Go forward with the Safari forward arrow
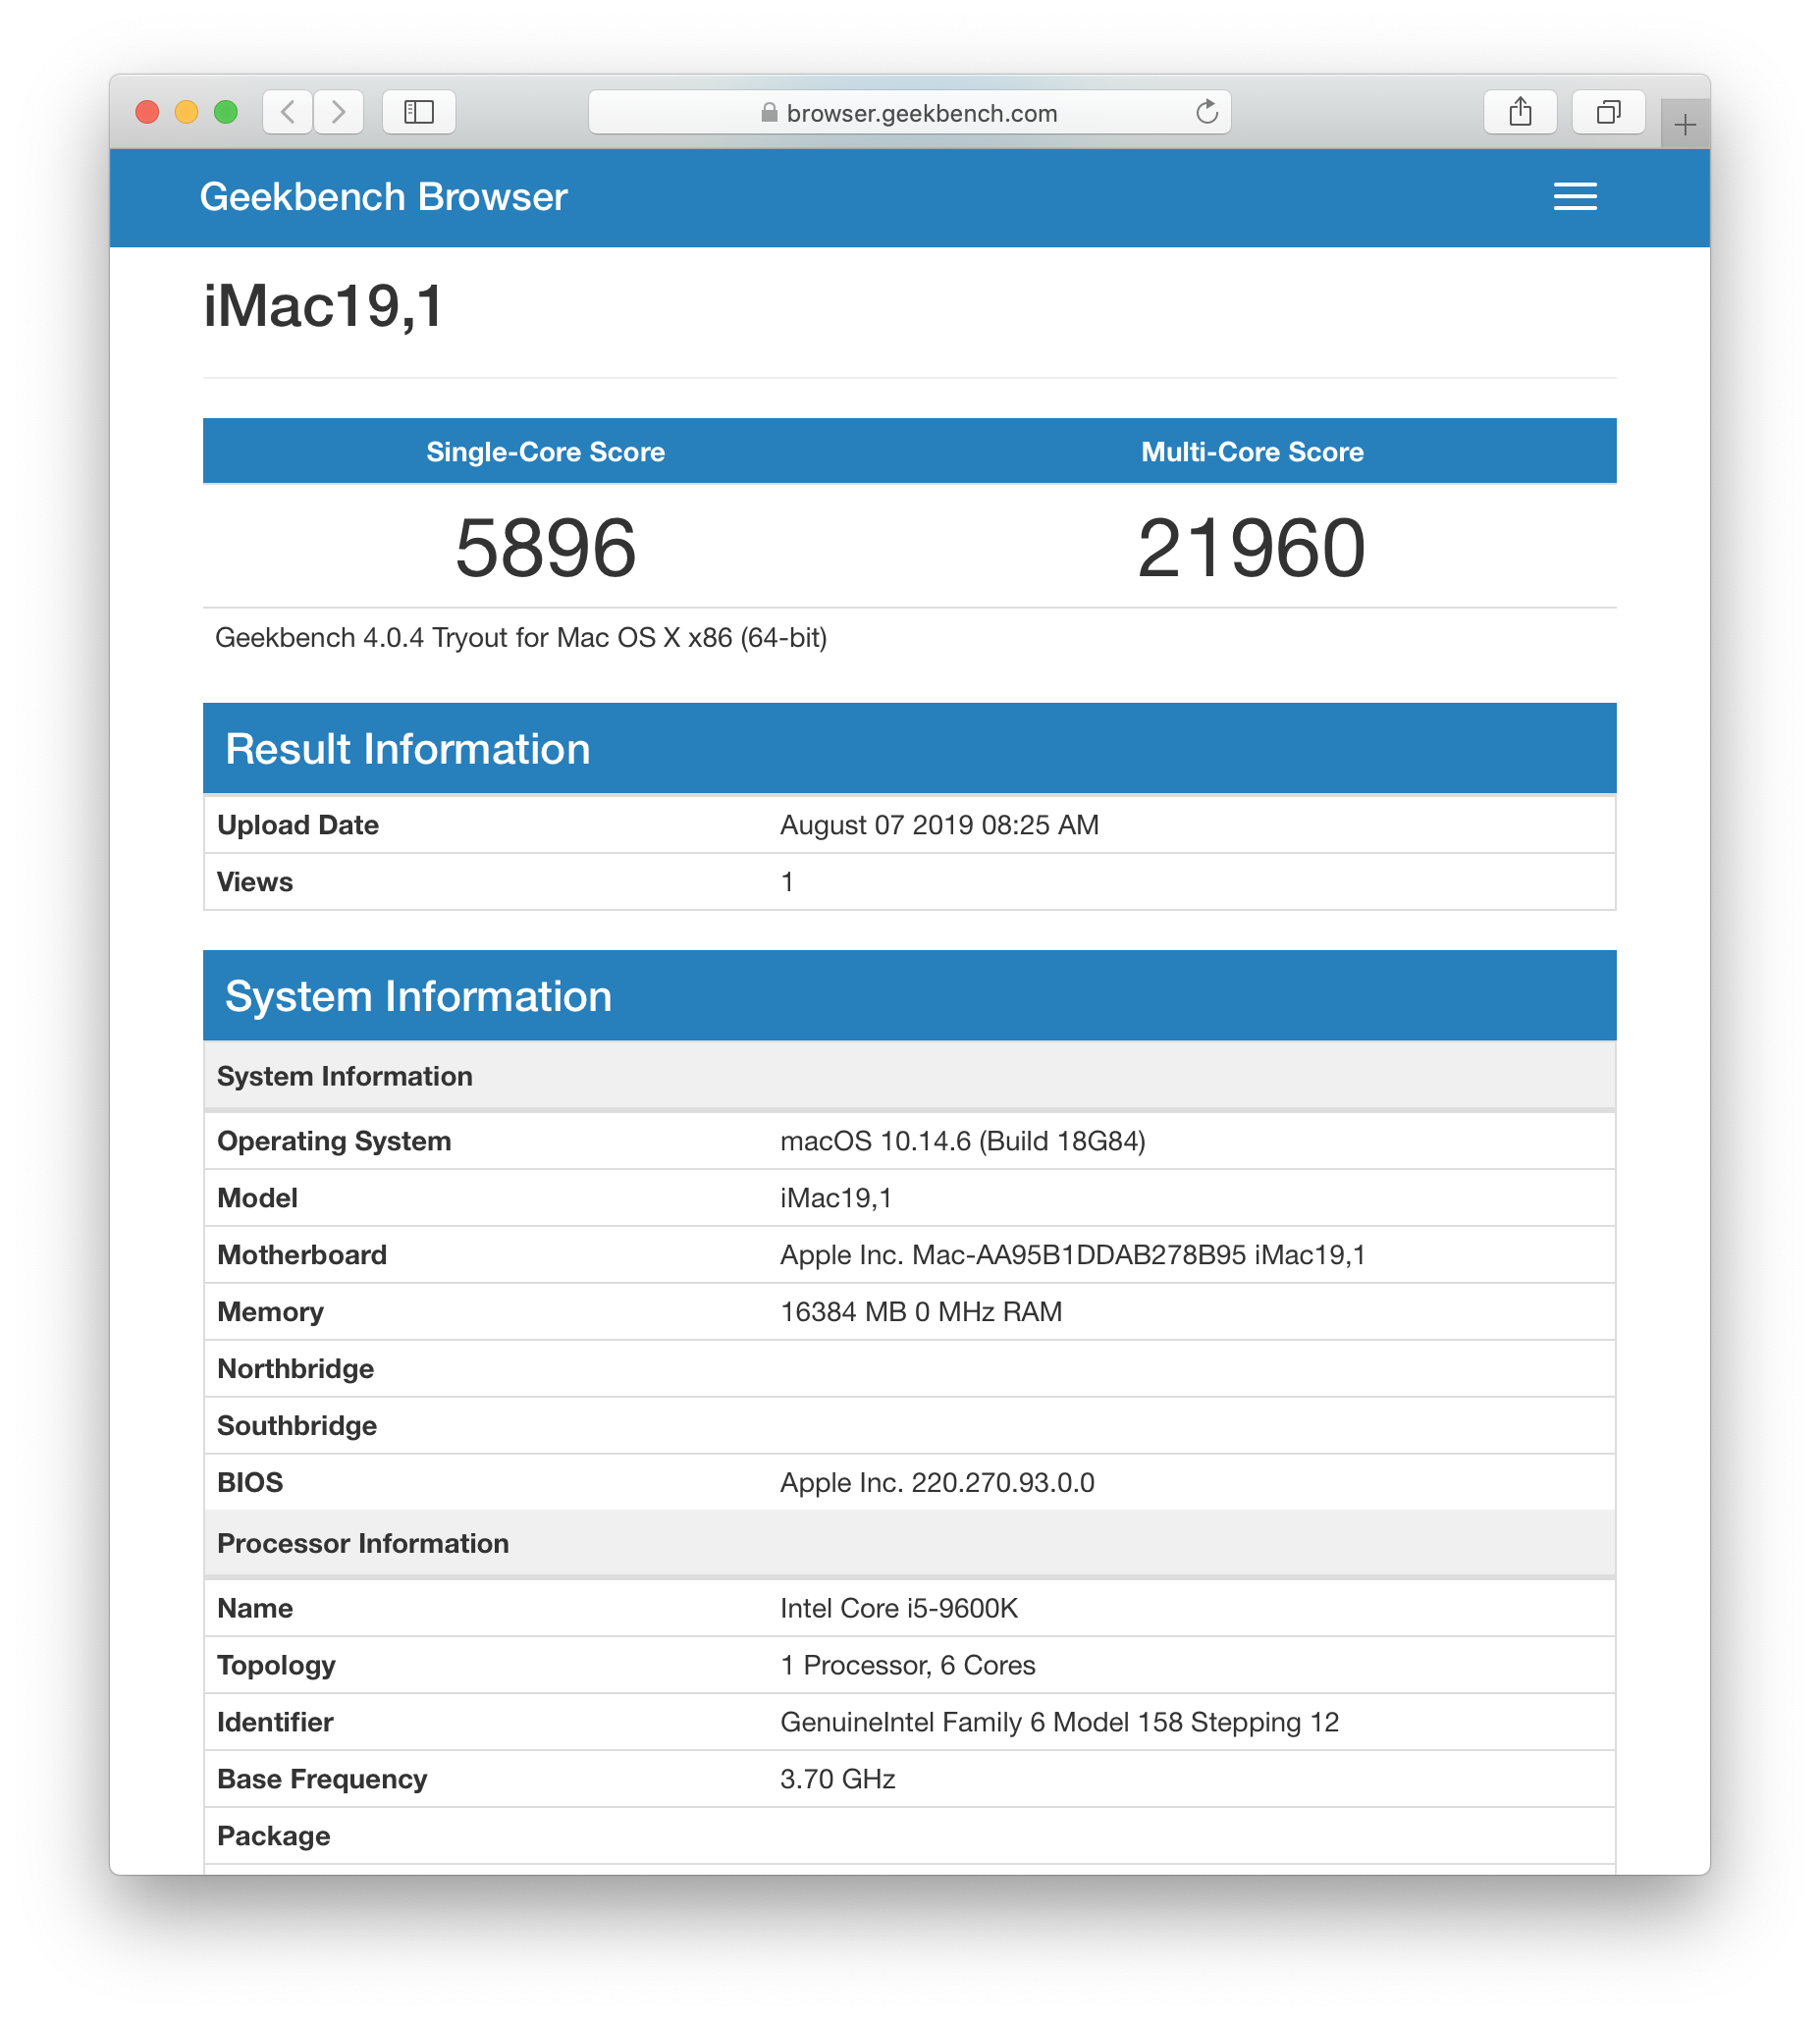 point(339,112)
